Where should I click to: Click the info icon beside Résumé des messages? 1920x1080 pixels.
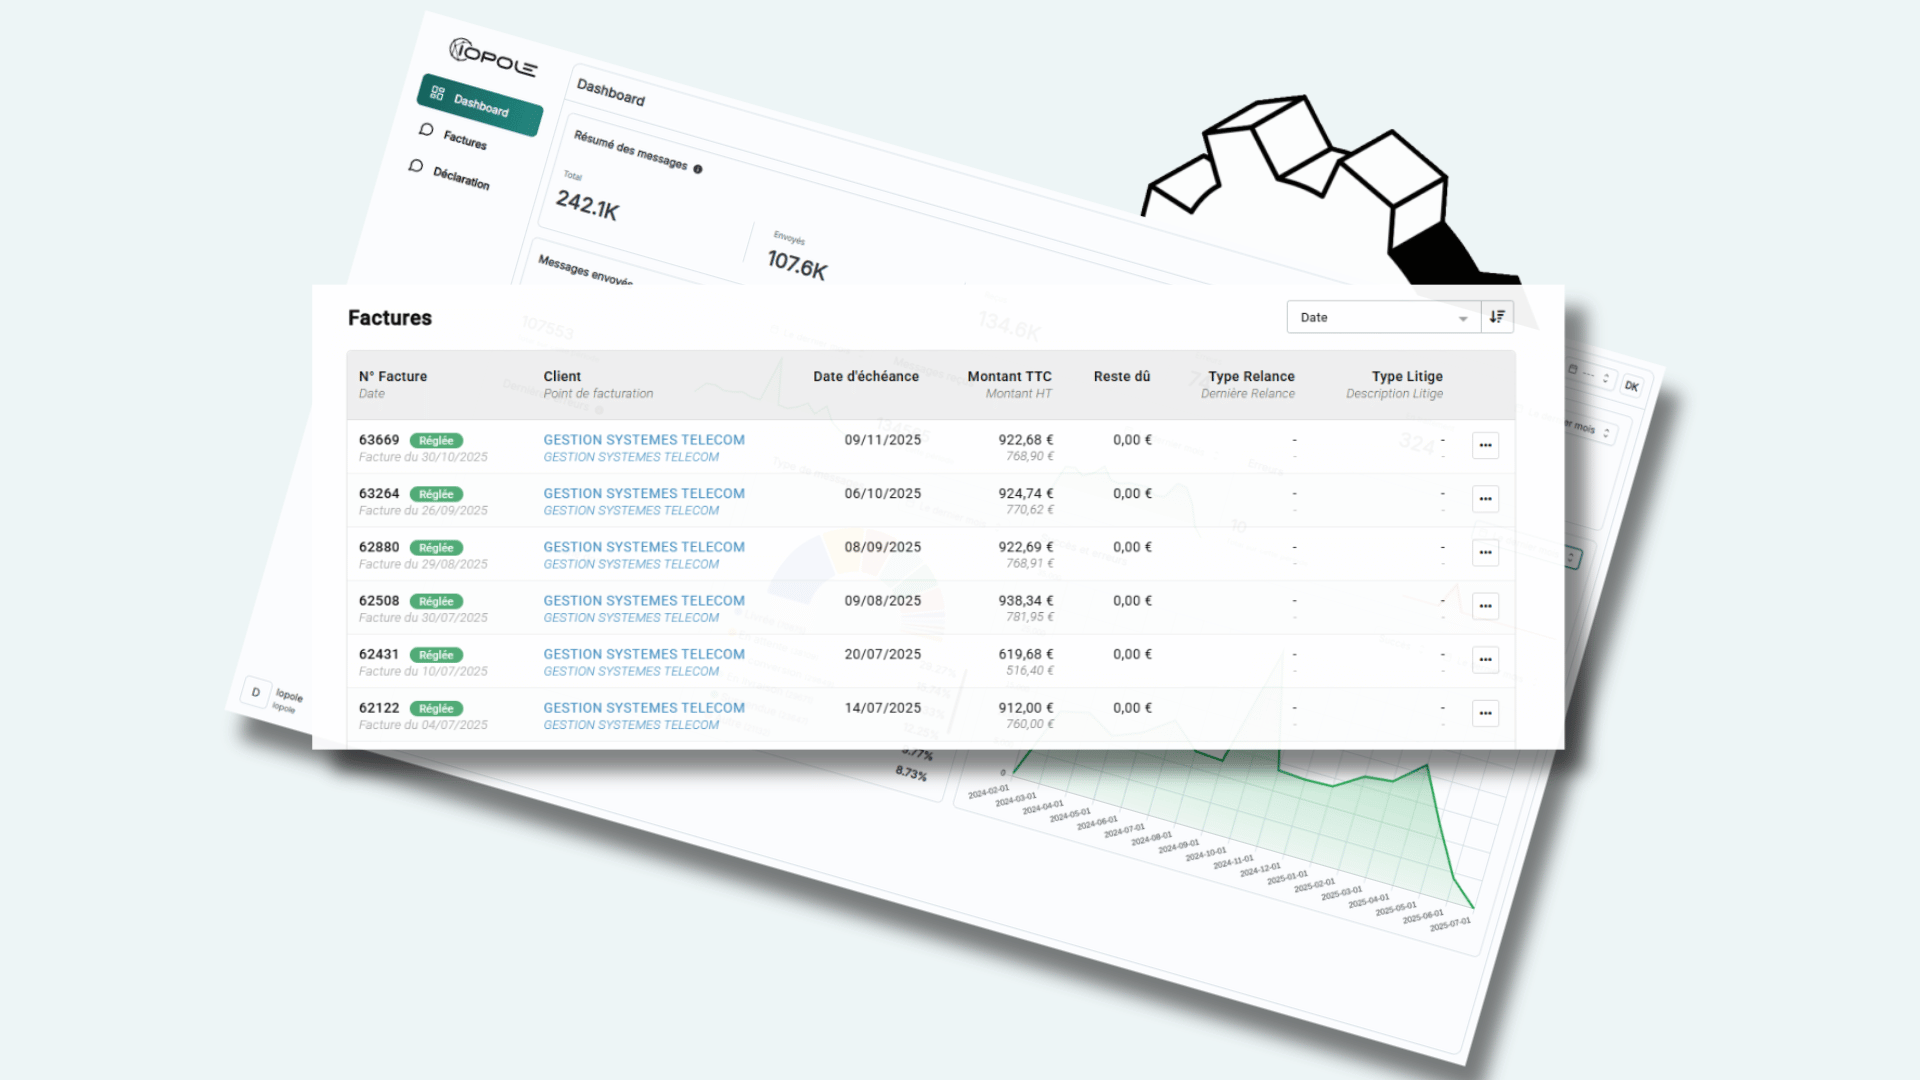[698, 169]
